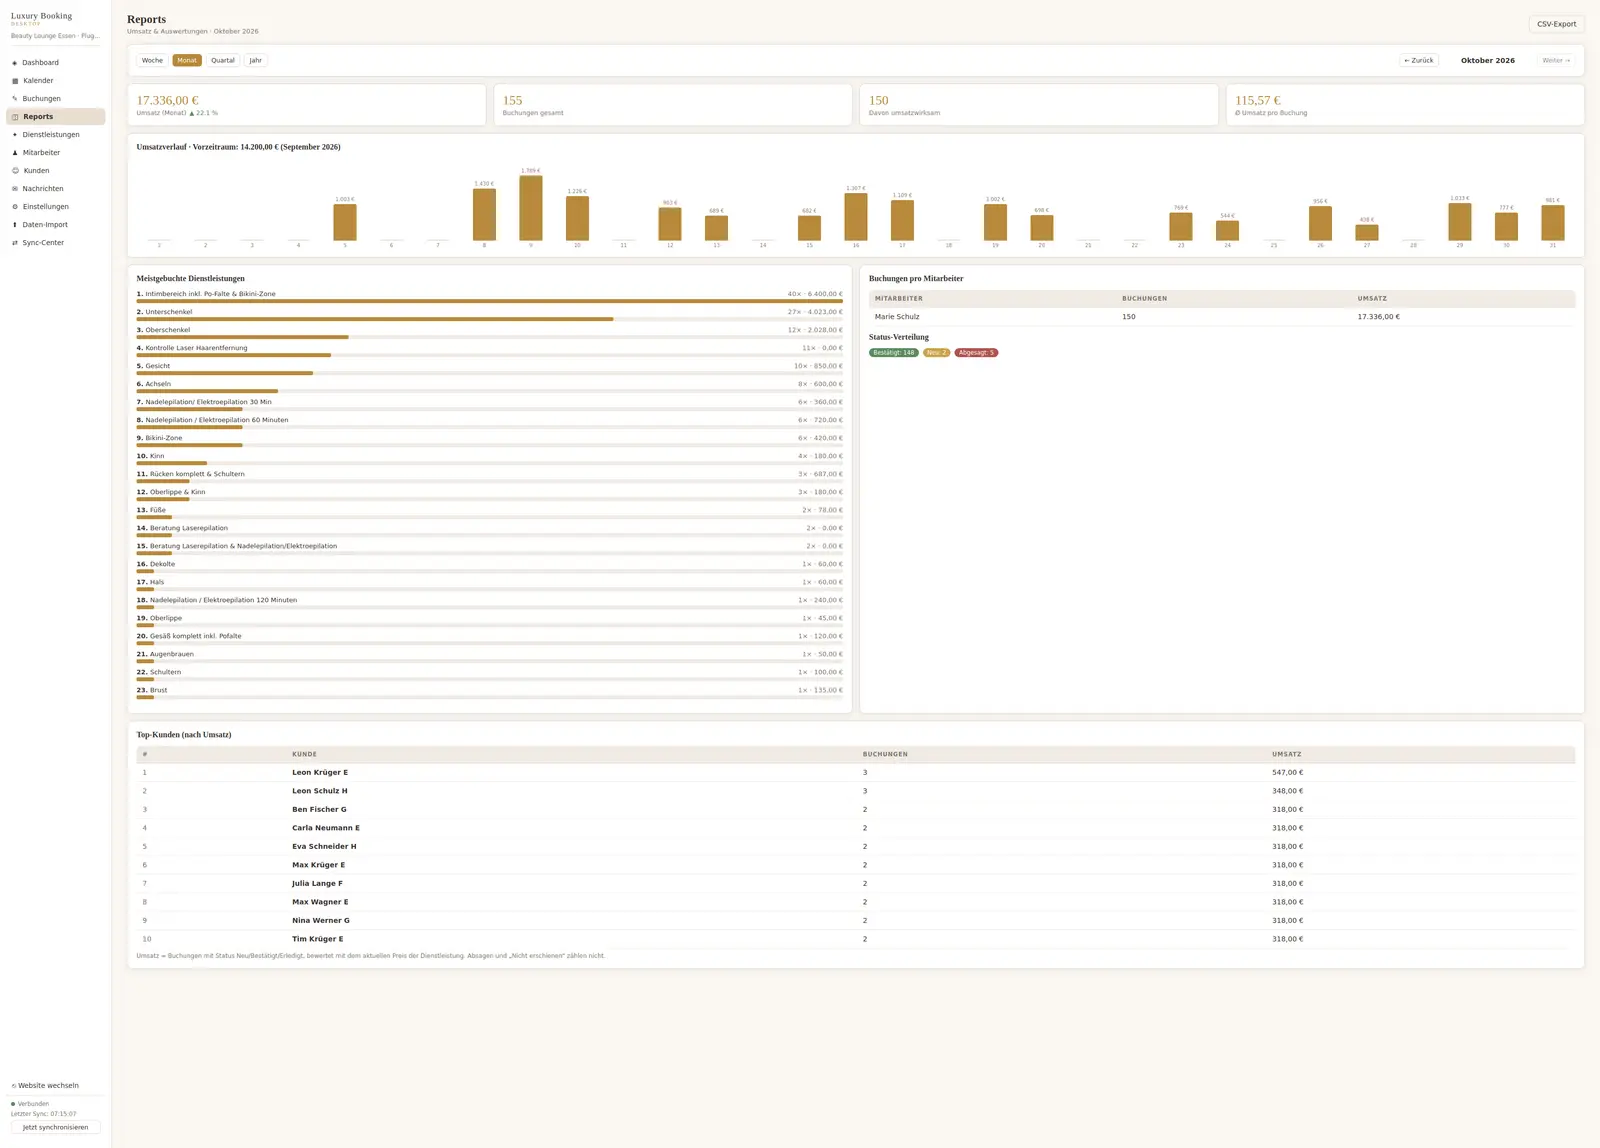This screenshot has width=1600, height=1148.
Task: Click the revenue bar for day 16
Action: tap(856, 217)
